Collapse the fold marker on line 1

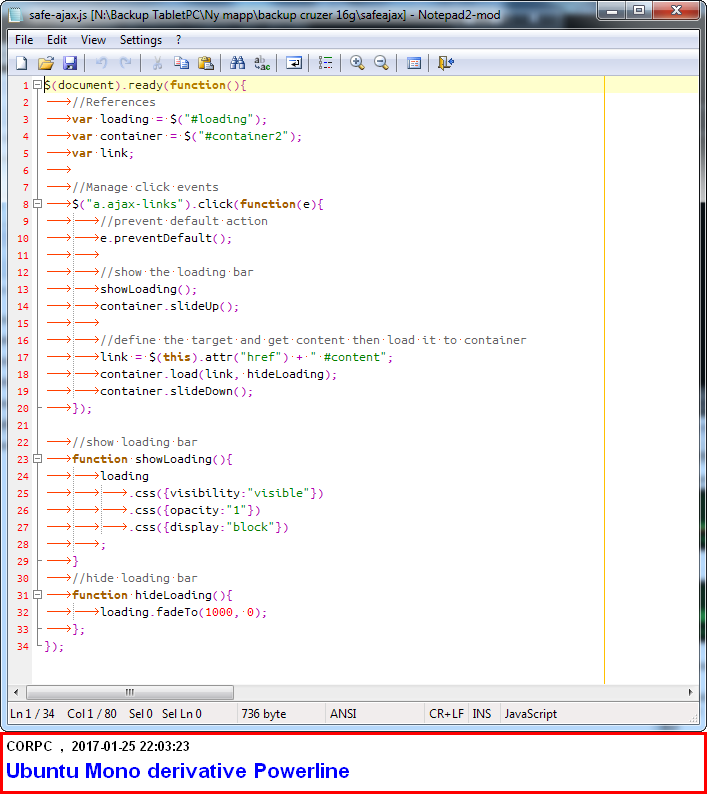[x=37, y=85]
